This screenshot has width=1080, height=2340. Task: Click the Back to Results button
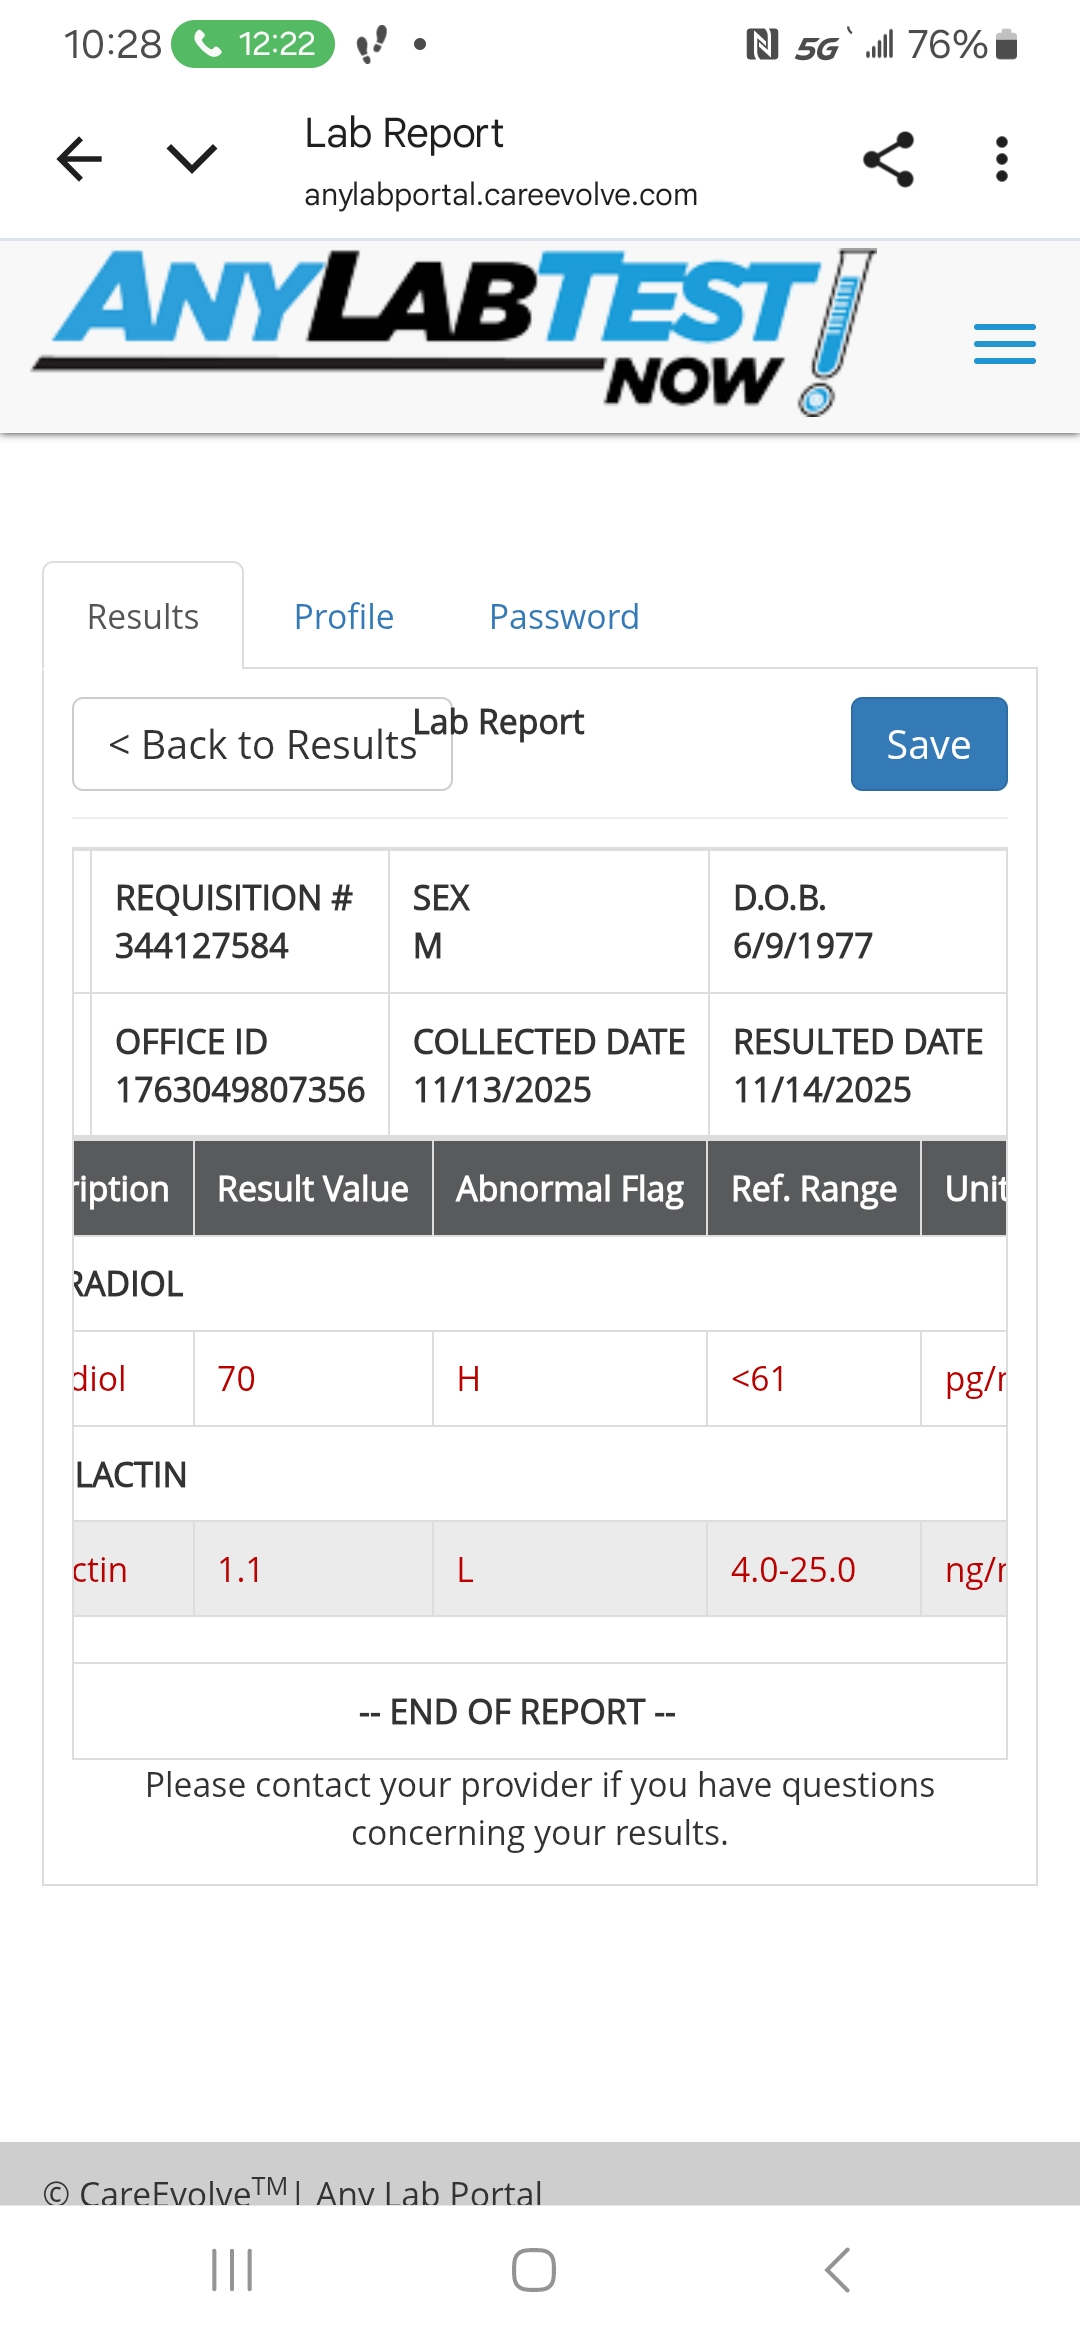click(x=262, y=745)
